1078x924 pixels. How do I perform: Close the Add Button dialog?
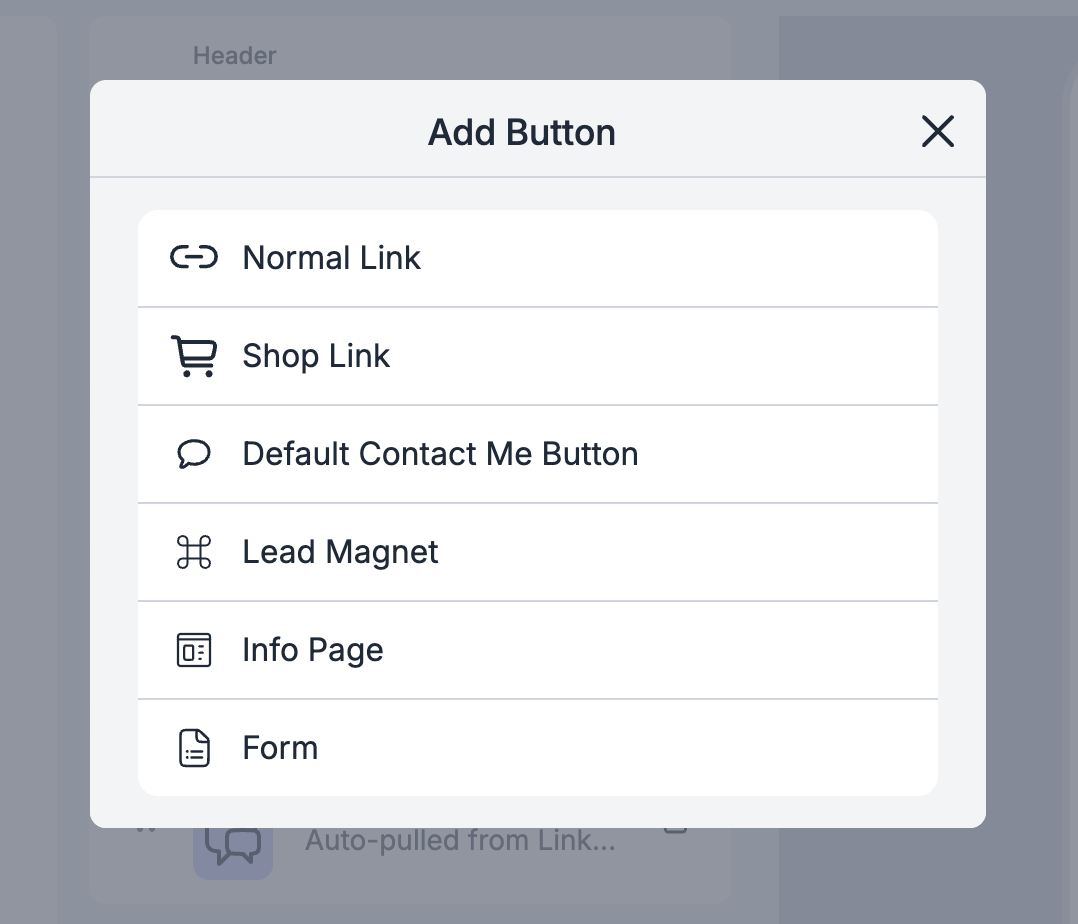coord(937,131)
